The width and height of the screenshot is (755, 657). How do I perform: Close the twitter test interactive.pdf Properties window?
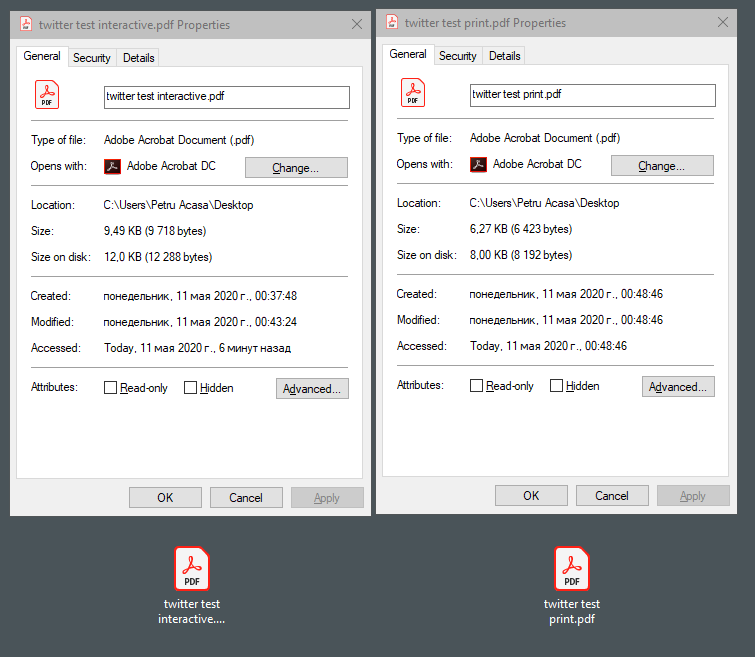pyautogui.click(x=357, y=24)
